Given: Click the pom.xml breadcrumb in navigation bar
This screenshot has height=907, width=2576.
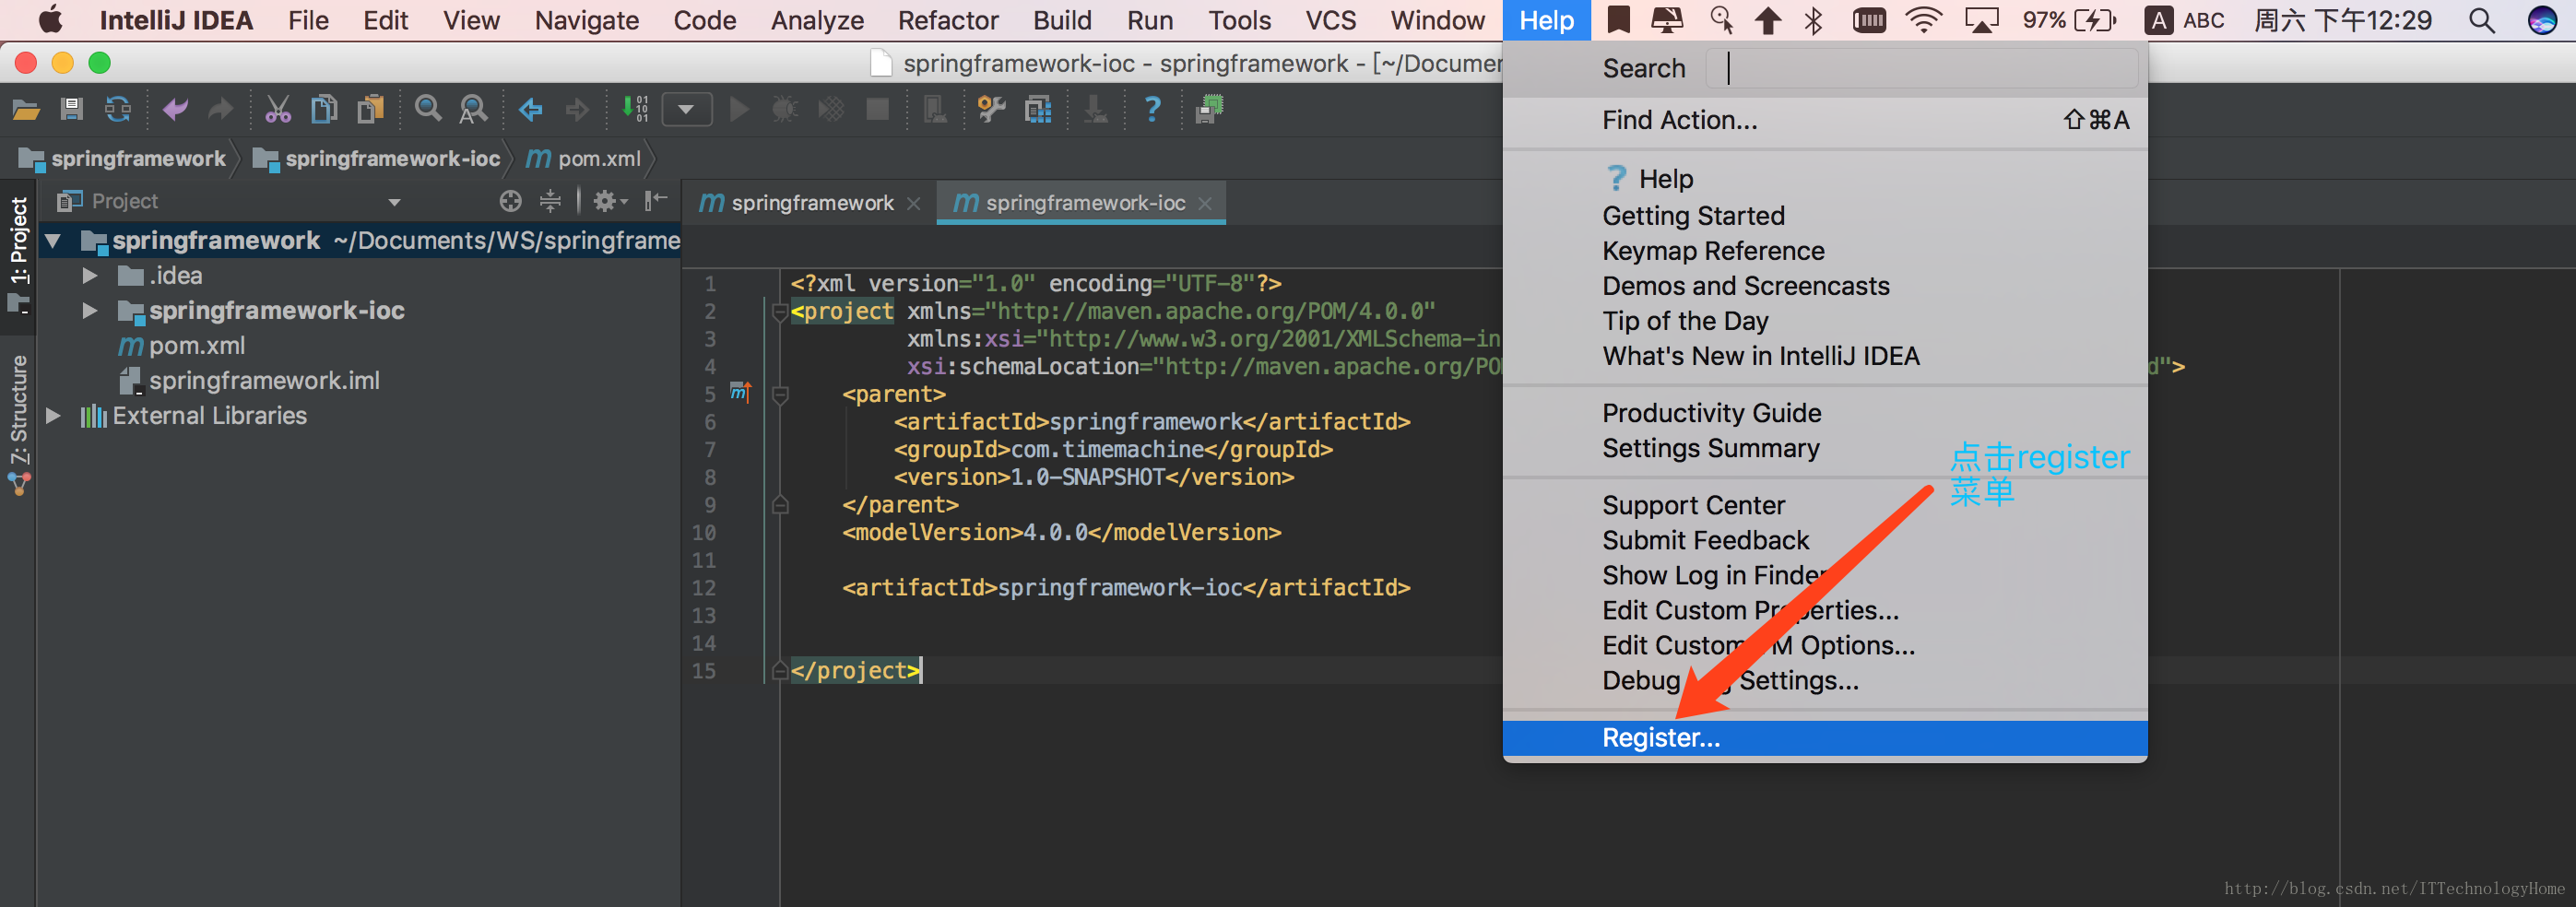Looking at the screenshot, I should 584,159.
